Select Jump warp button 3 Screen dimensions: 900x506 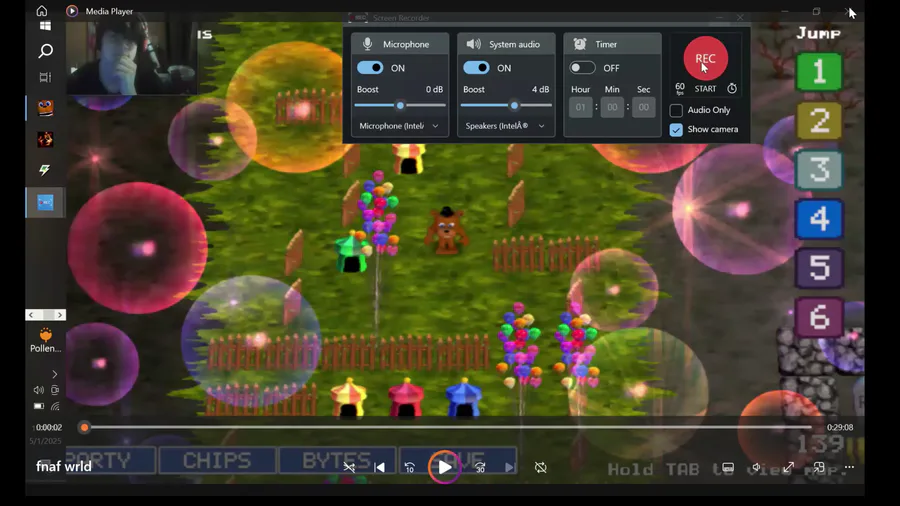(x=819, y=170)
